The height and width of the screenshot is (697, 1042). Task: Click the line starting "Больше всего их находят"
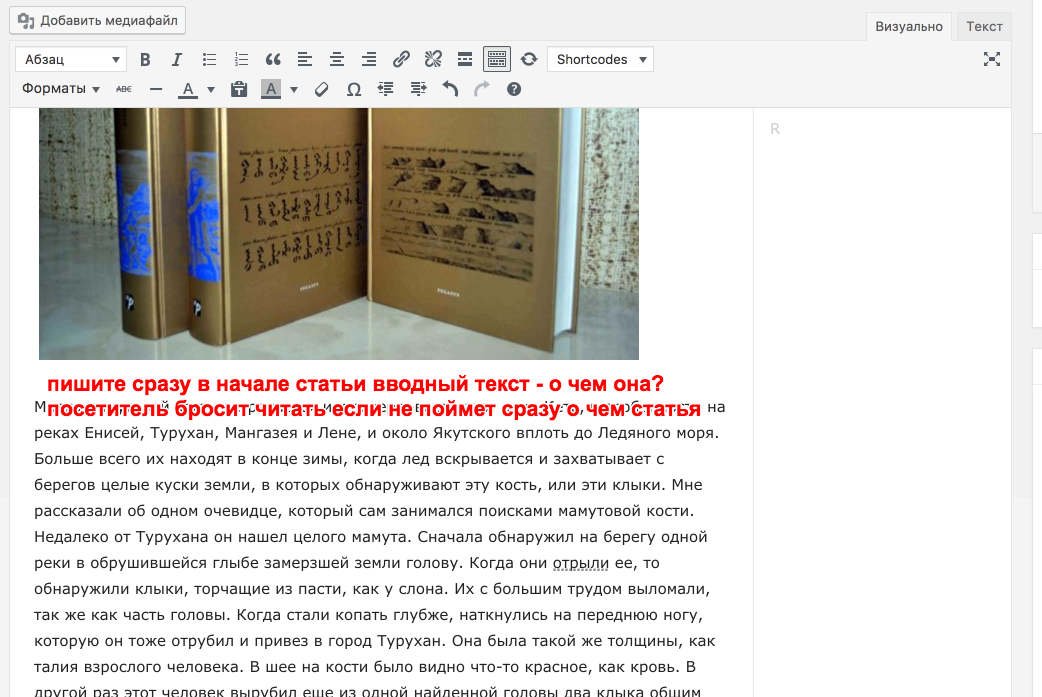pyautogui.click(x=350, y=459)
